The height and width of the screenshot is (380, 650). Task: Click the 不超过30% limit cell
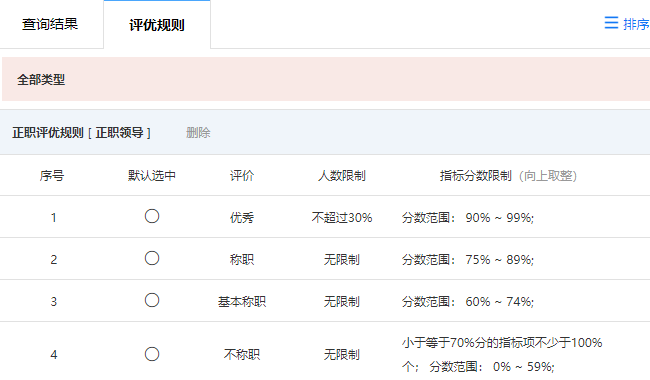[342, 218]
